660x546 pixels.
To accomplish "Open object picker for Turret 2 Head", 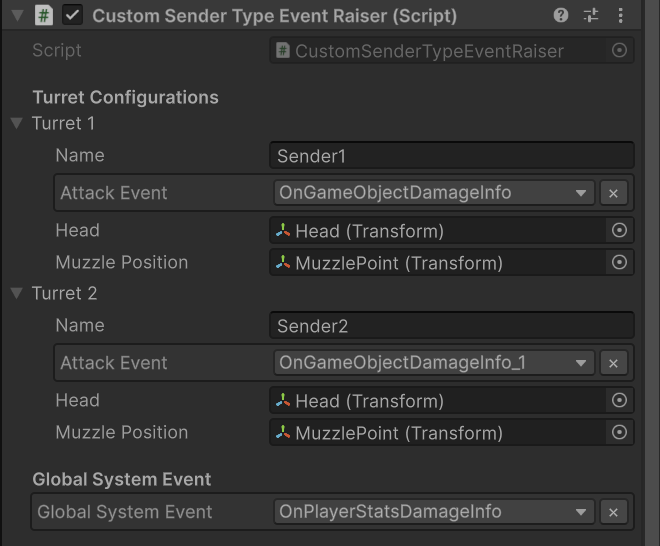I will tap(619, 401).
